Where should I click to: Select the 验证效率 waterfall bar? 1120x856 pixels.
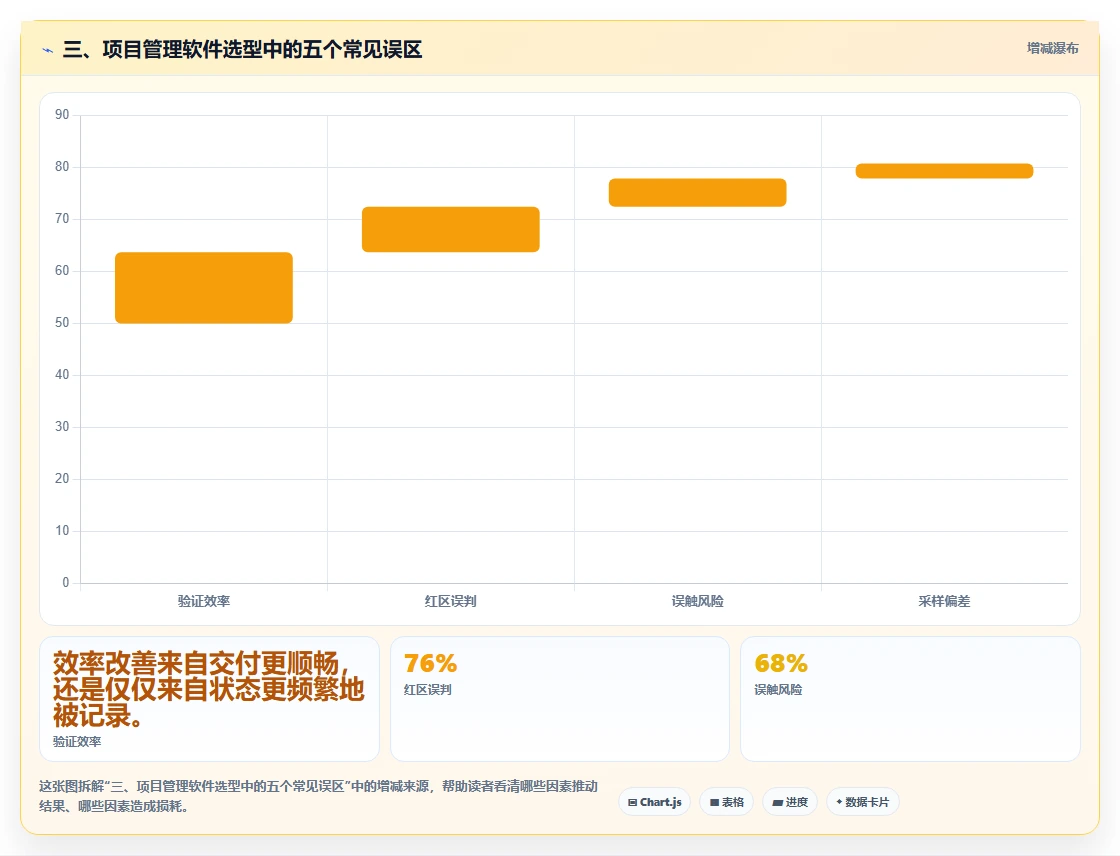[204, 288]
